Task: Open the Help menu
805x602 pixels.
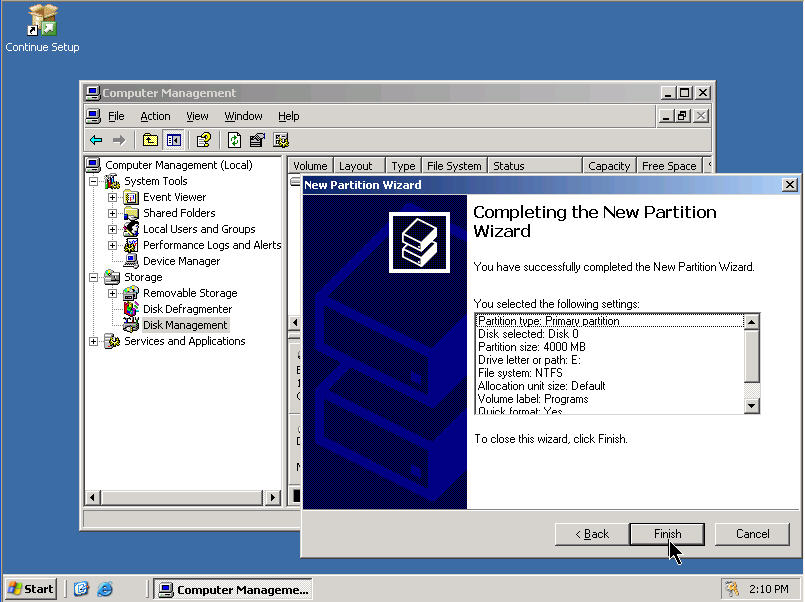Action: point(289,116)
